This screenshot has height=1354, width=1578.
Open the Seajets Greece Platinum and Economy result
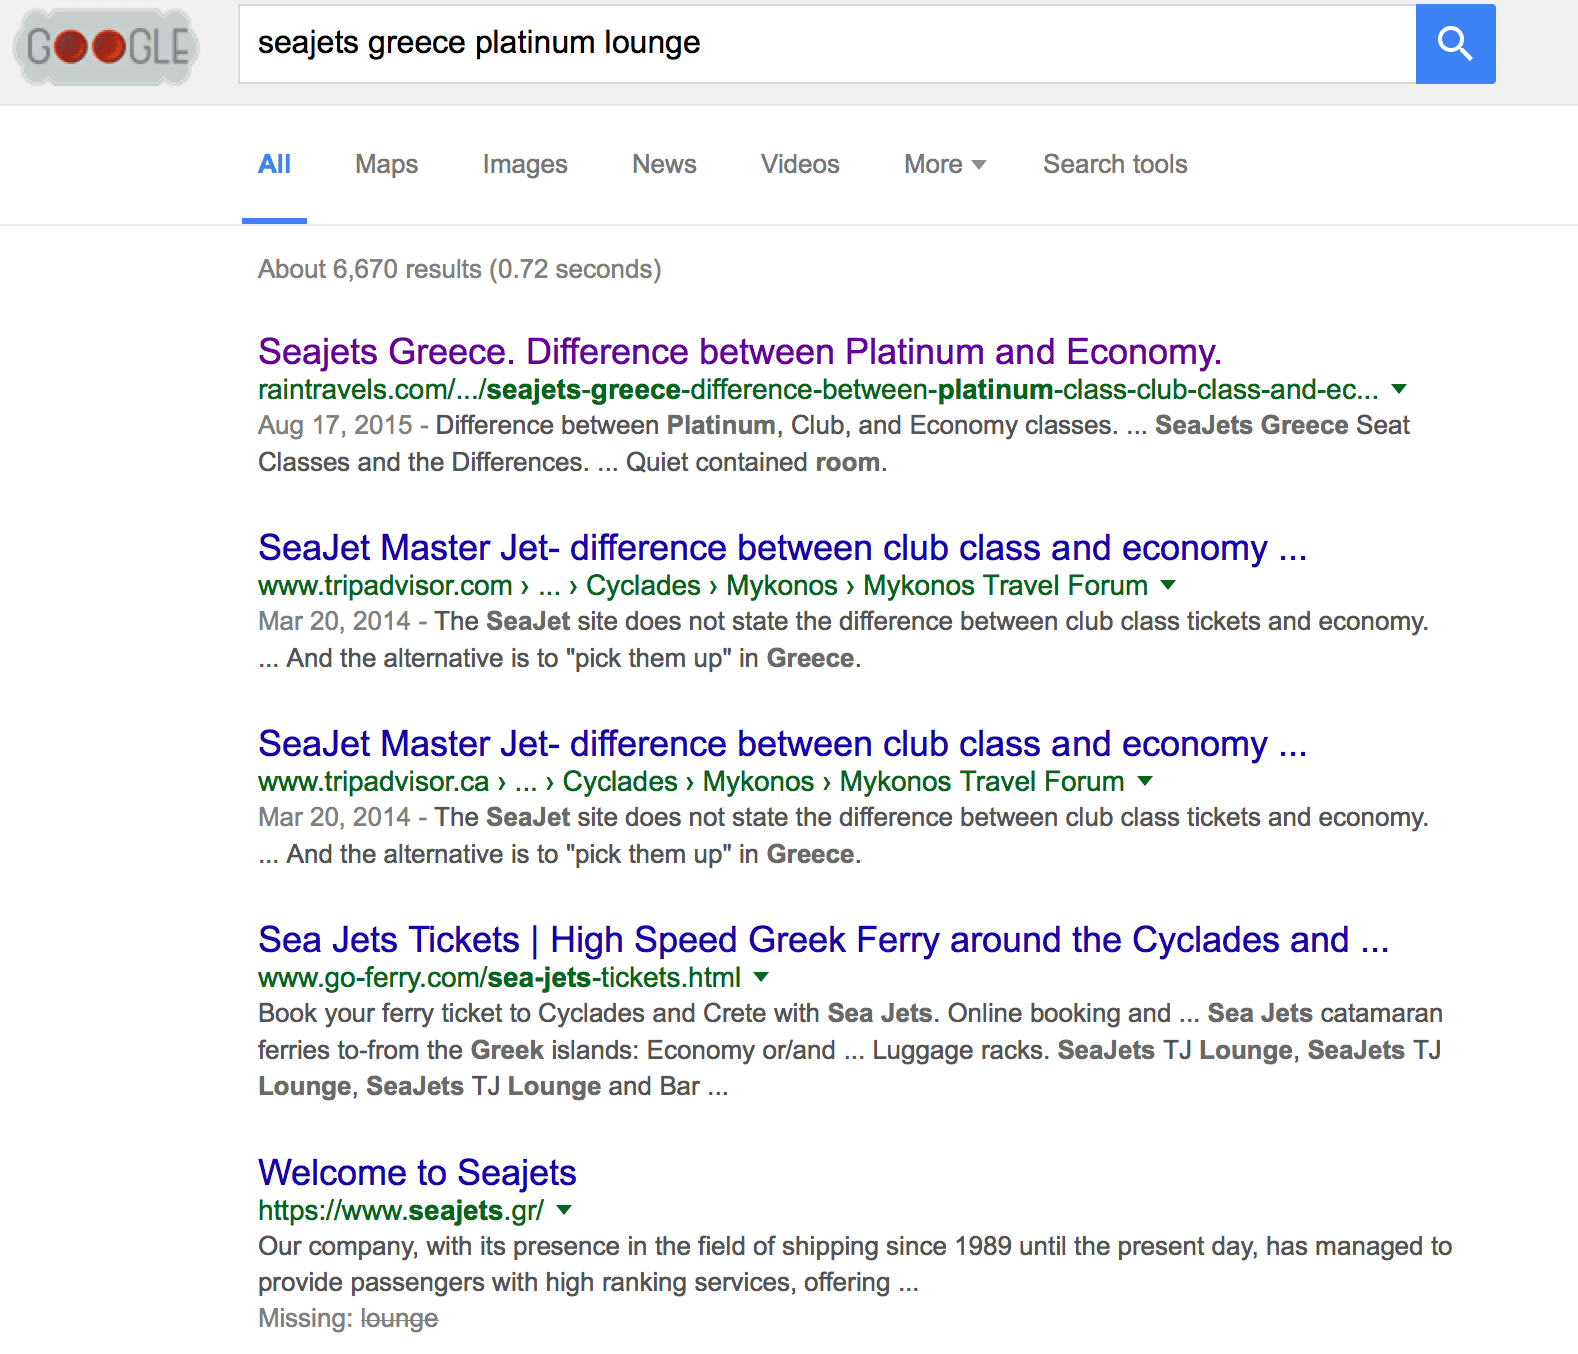click(x=740, y=352)
